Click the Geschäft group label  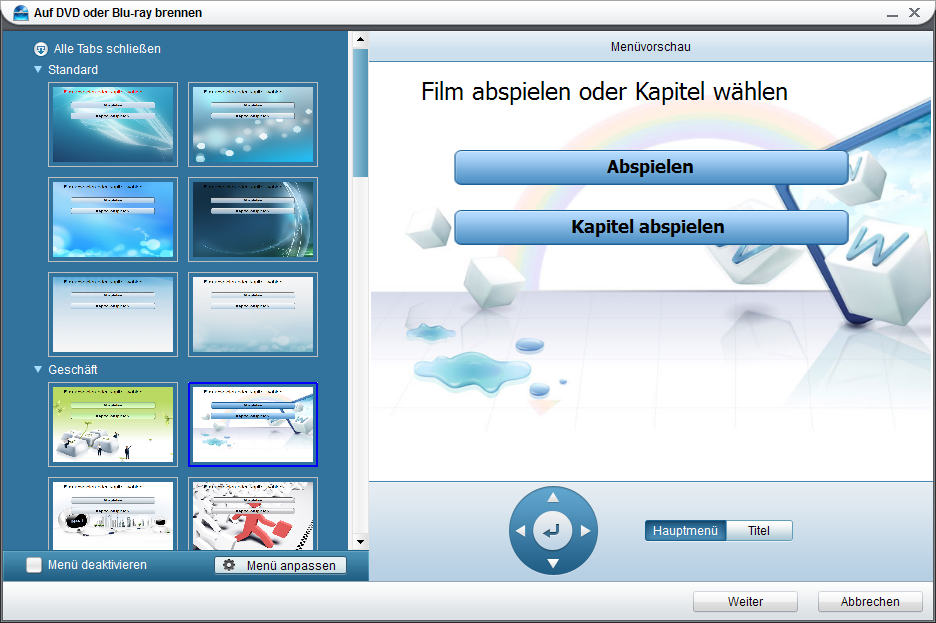tap(73, 370)
